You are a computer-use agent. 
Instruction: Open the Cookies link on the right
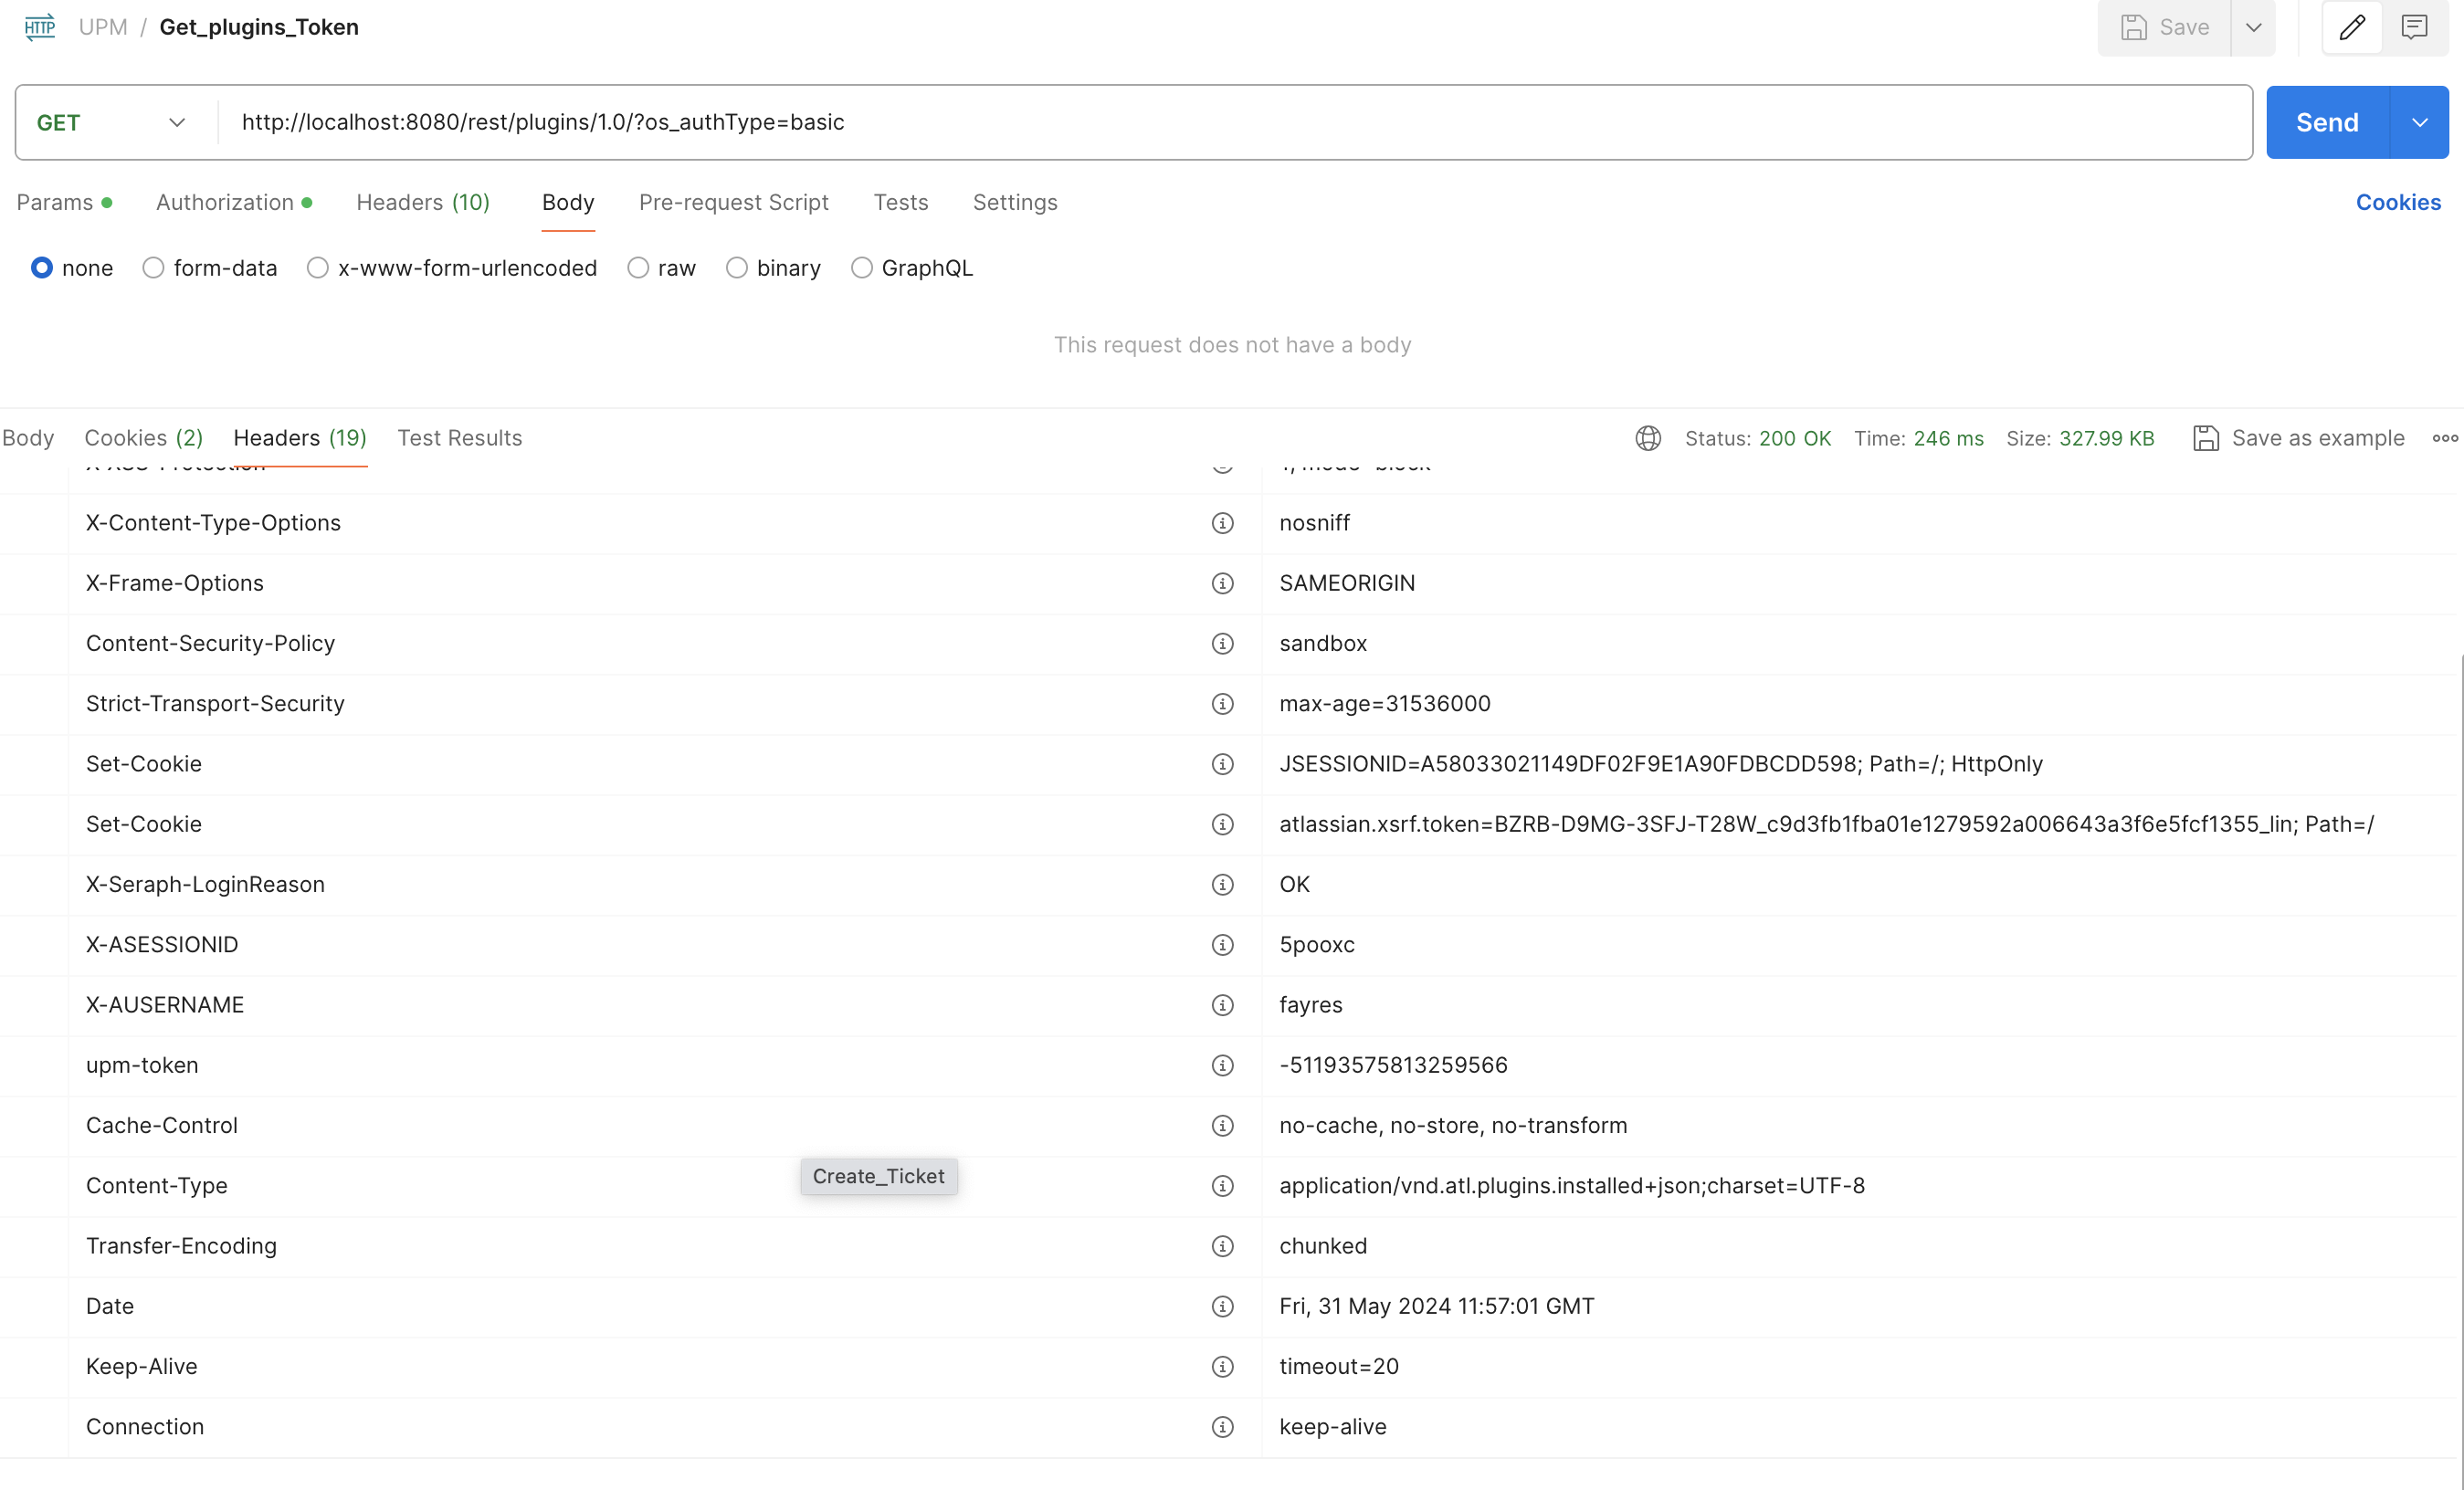(x=2398, y=202)
